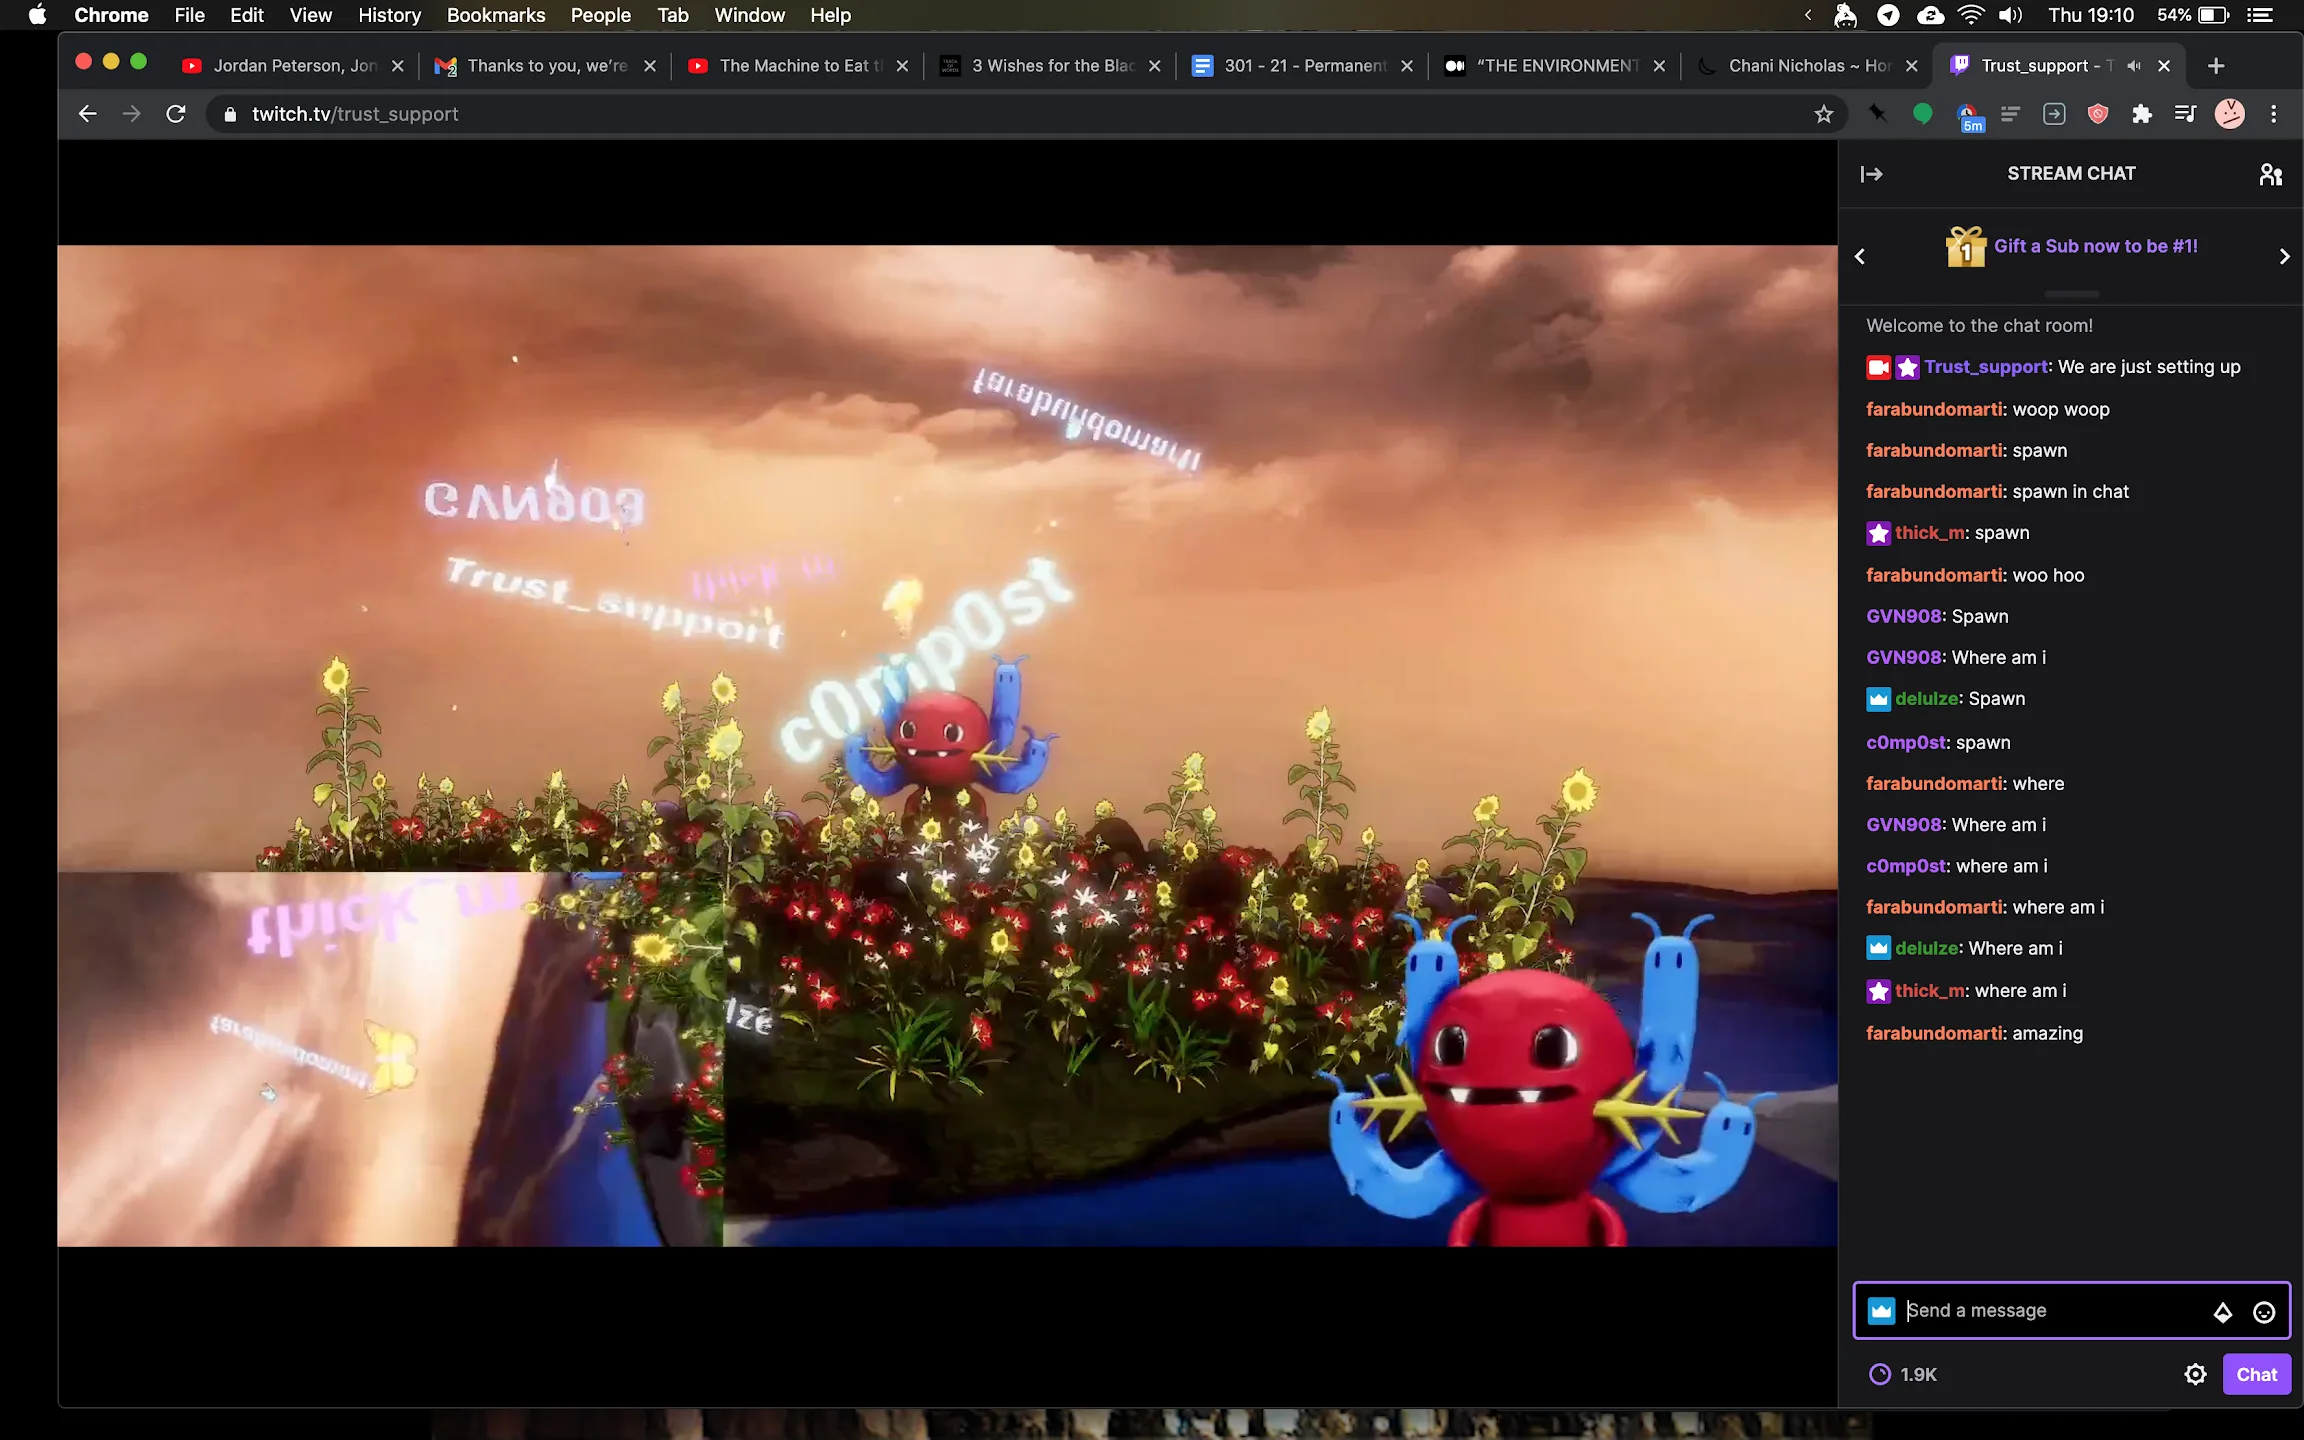
Task: Open the red shield extension
Action: tap(2098, 114)
